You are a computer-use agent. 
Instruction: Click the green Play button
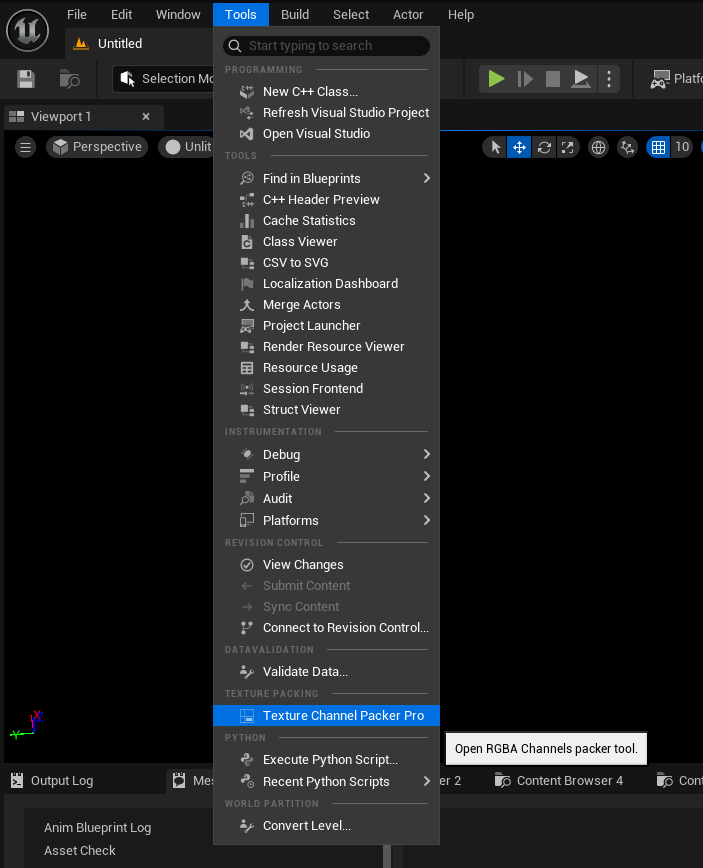[496, 79]
